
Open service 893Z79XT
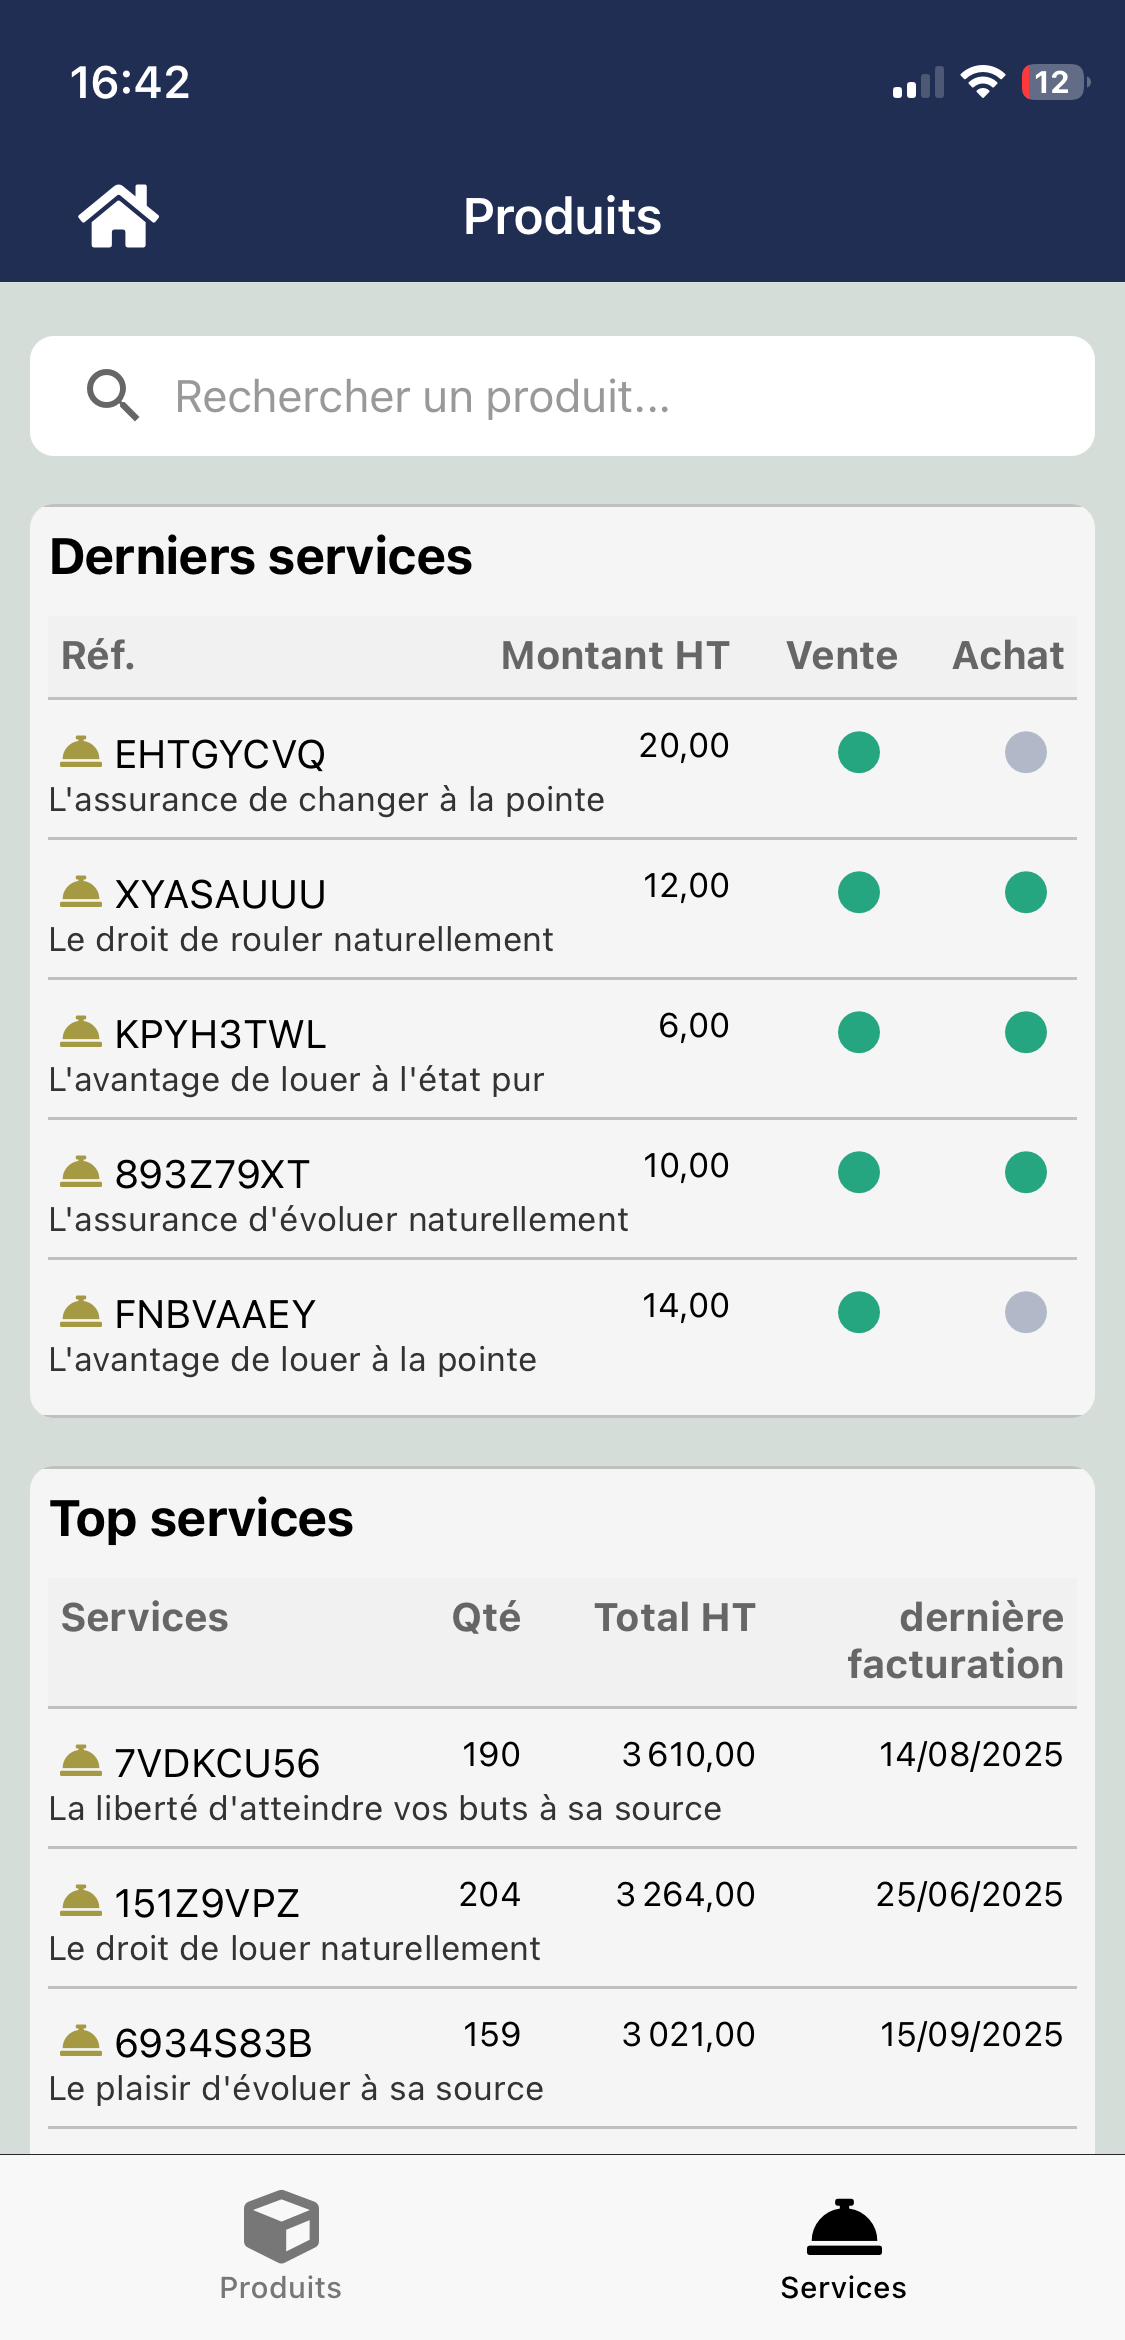click(x=213, y=1175)
